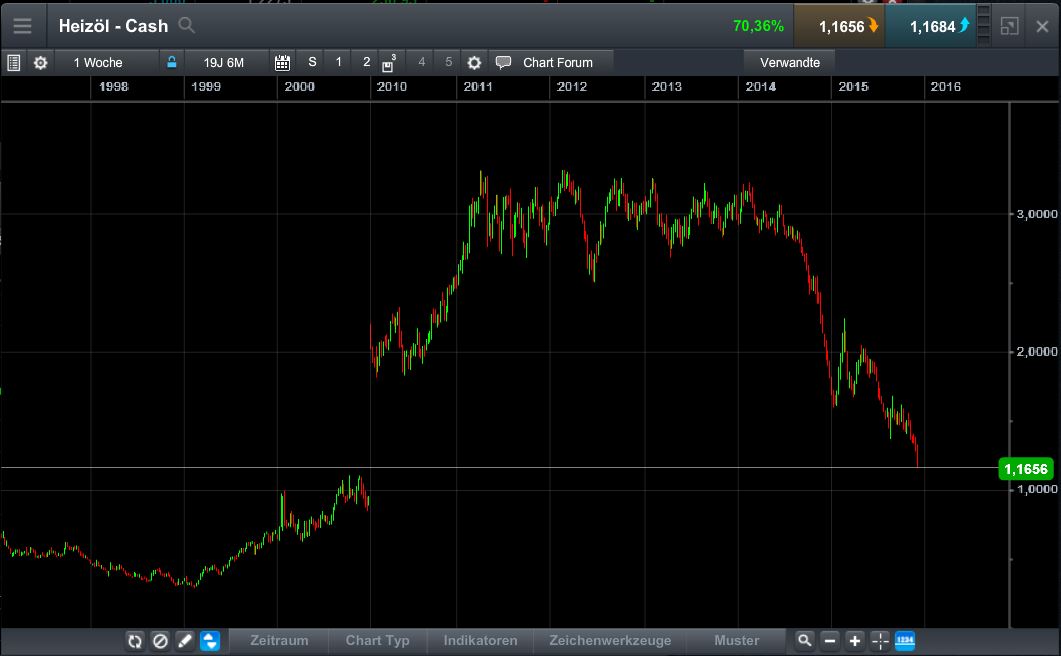
Task: Open the Chart Forum link
Action: tap(557, 62)
